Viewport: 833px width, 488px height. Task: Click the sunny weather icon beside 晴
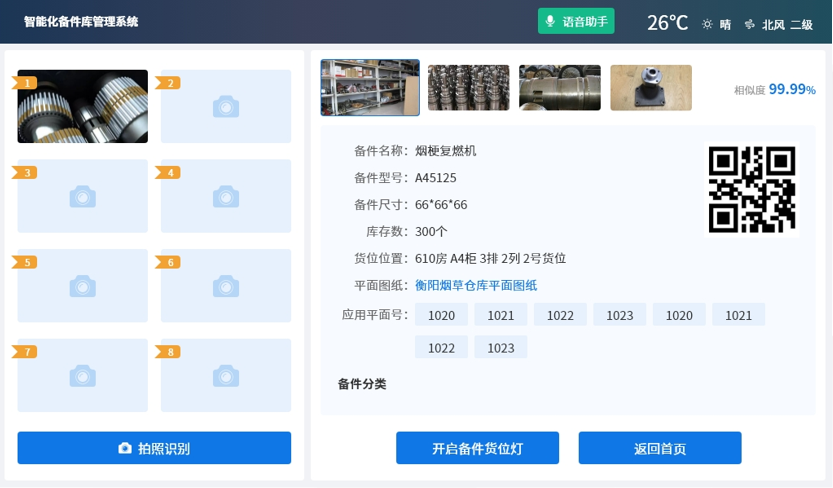(707, 24)
